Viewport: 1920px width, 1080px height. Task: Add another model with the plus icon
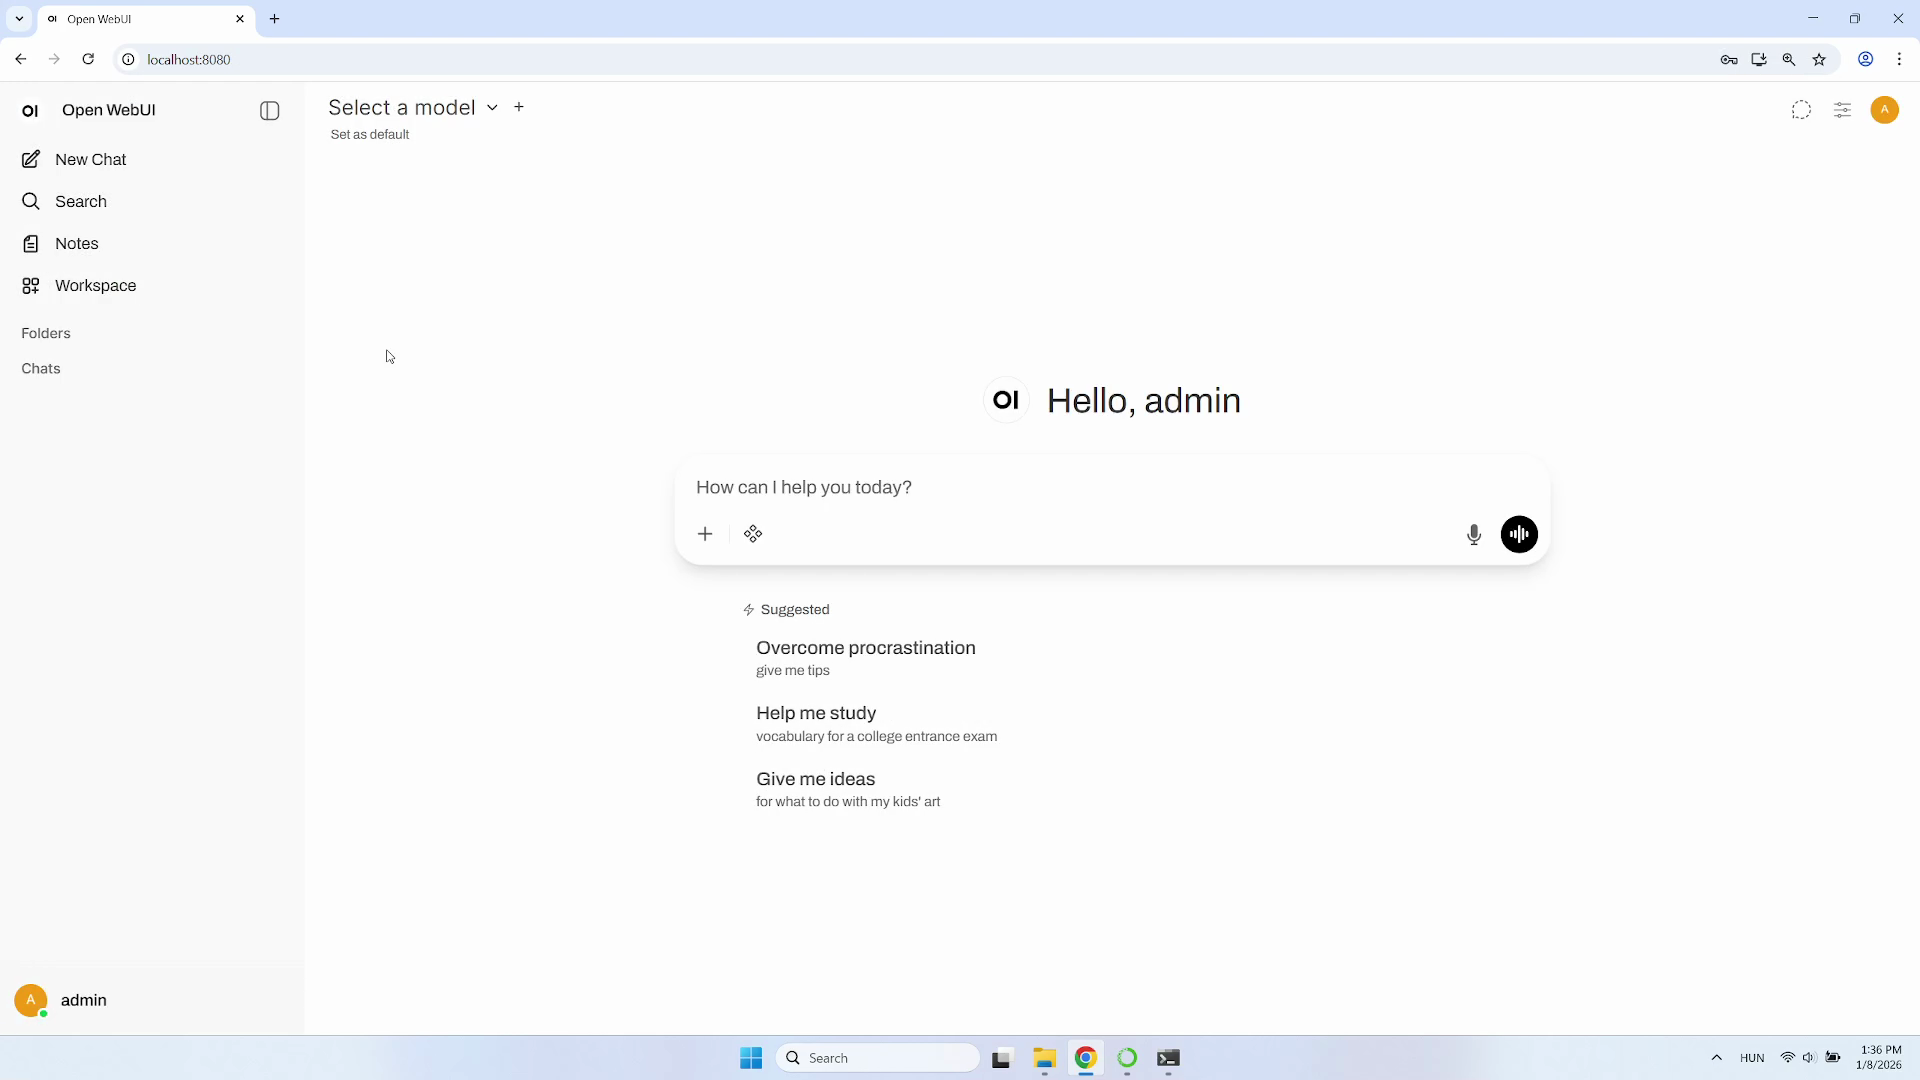coord(519,107)
